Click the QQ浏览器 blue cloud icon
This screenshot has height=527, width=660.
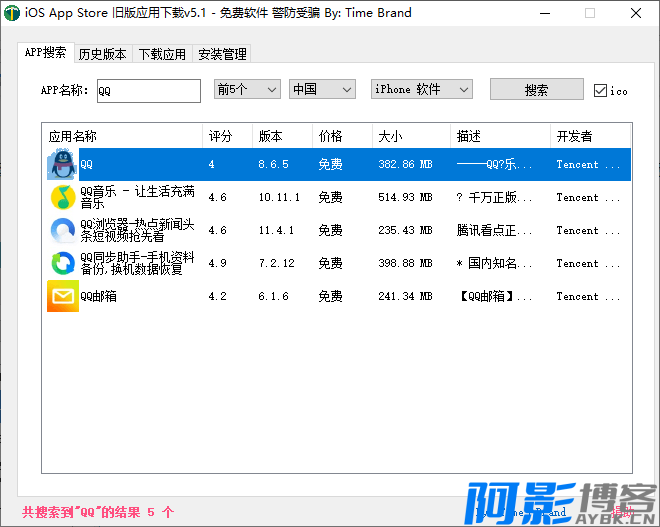click(x=63, y=230)
